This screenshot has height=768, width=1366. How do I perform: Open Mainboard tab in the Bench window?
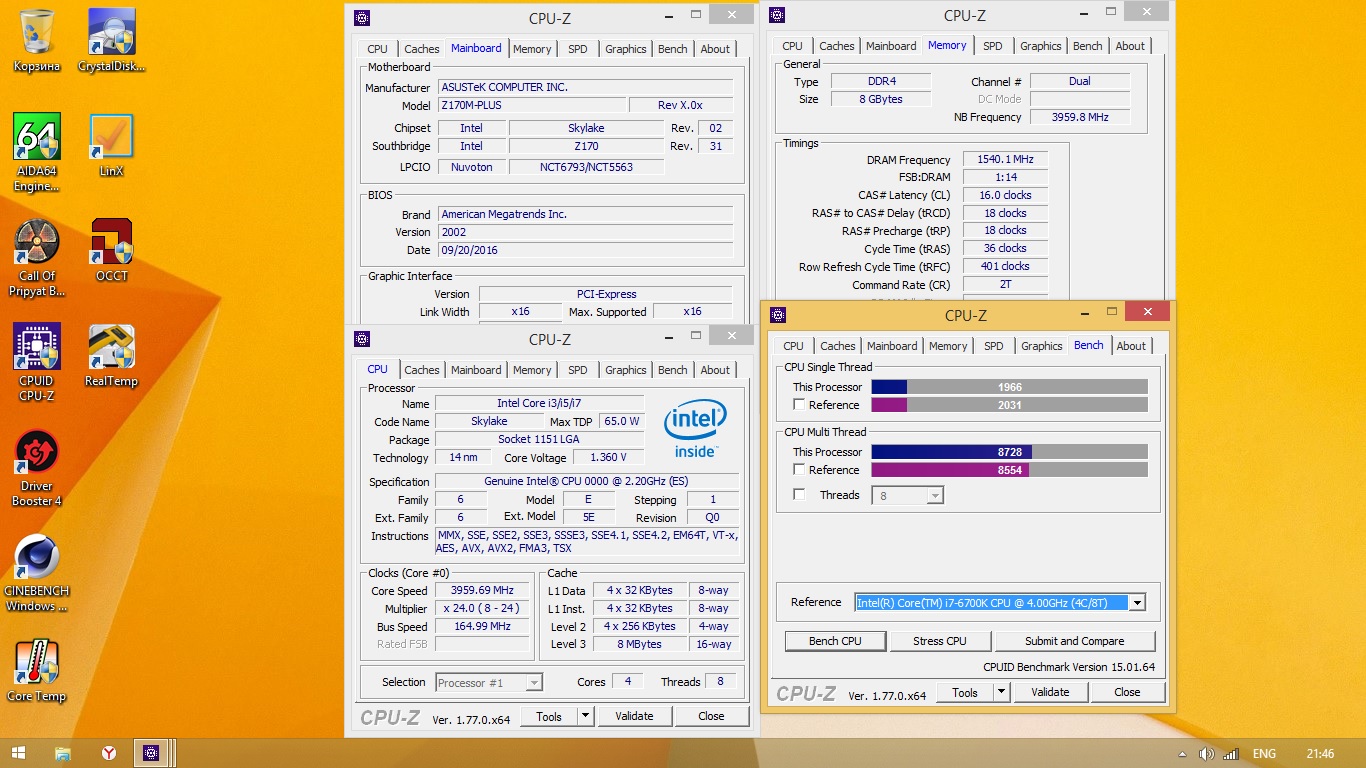tap(892, 346)
